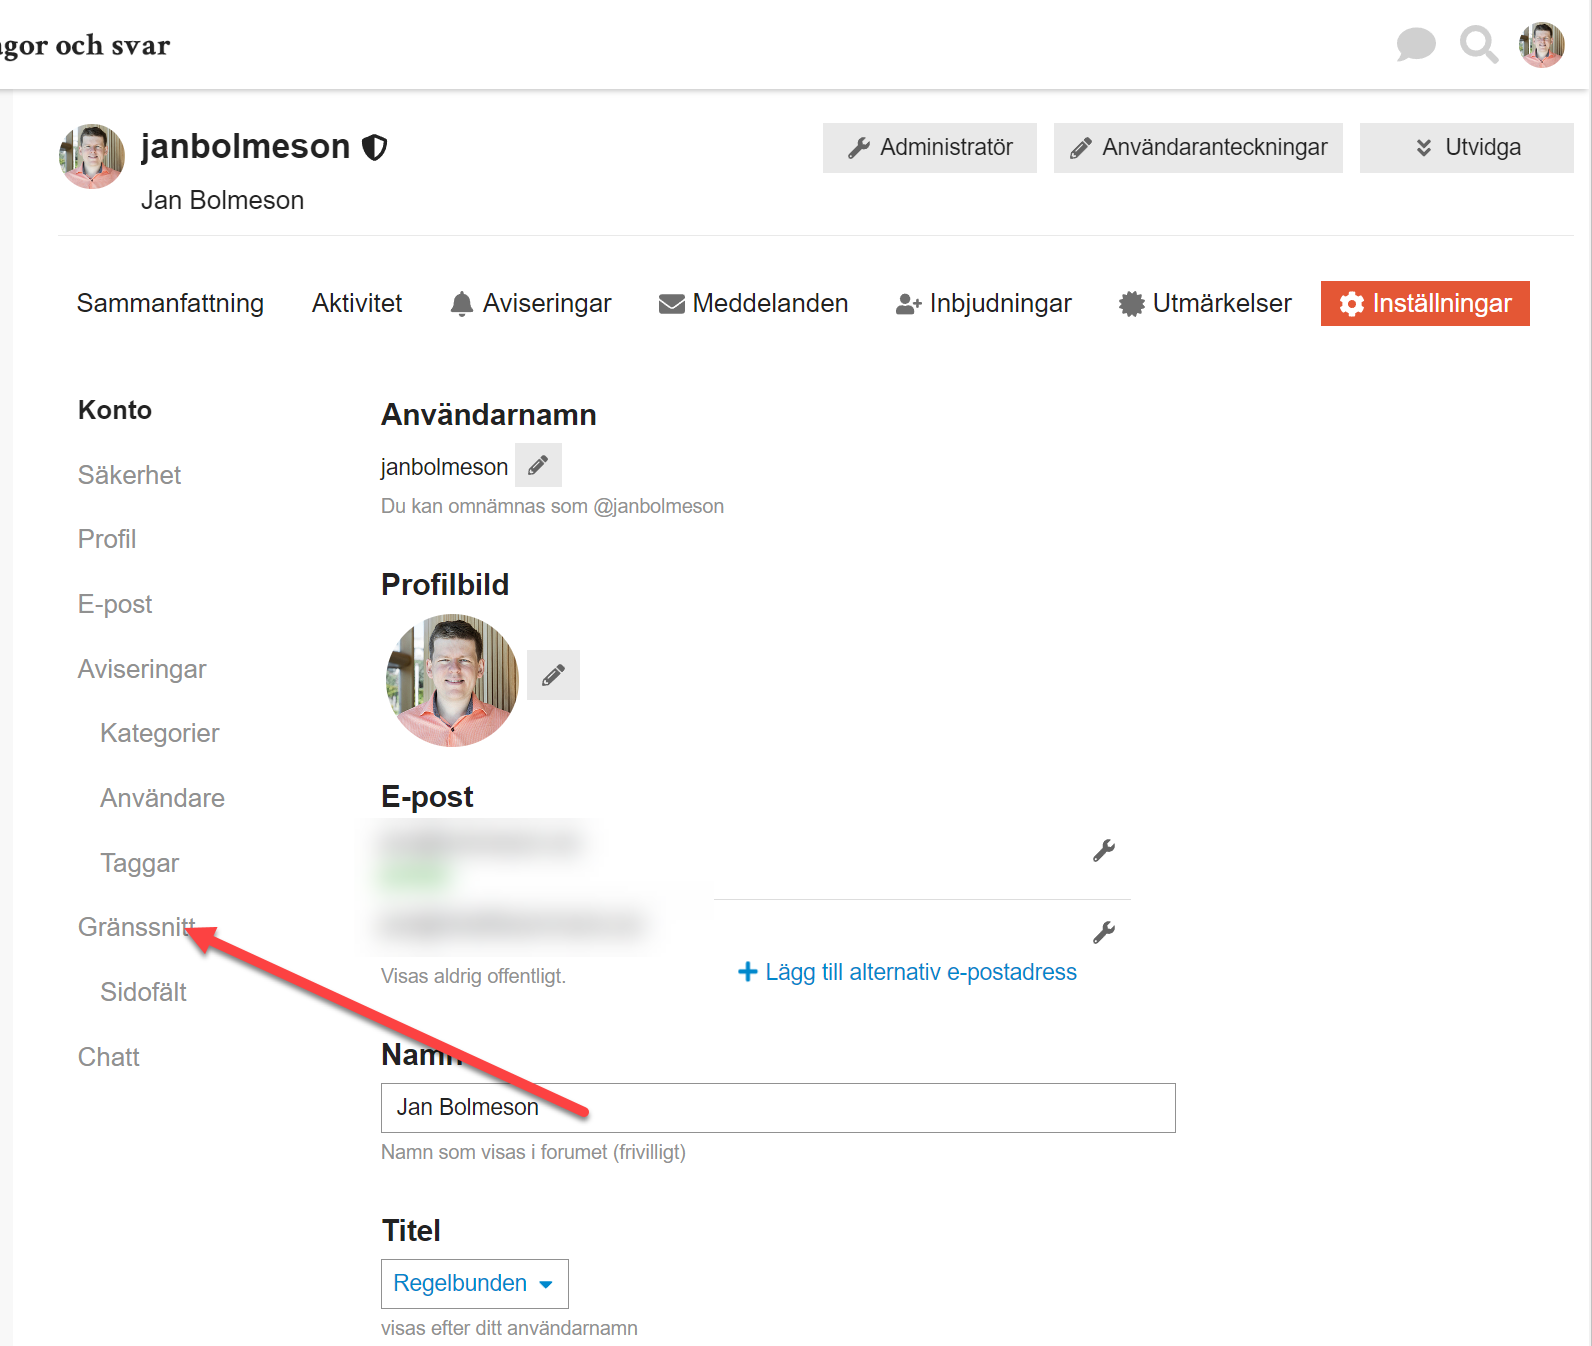
Task: Select Gränssnitt in the sidebar
Action: click(135, 927)
